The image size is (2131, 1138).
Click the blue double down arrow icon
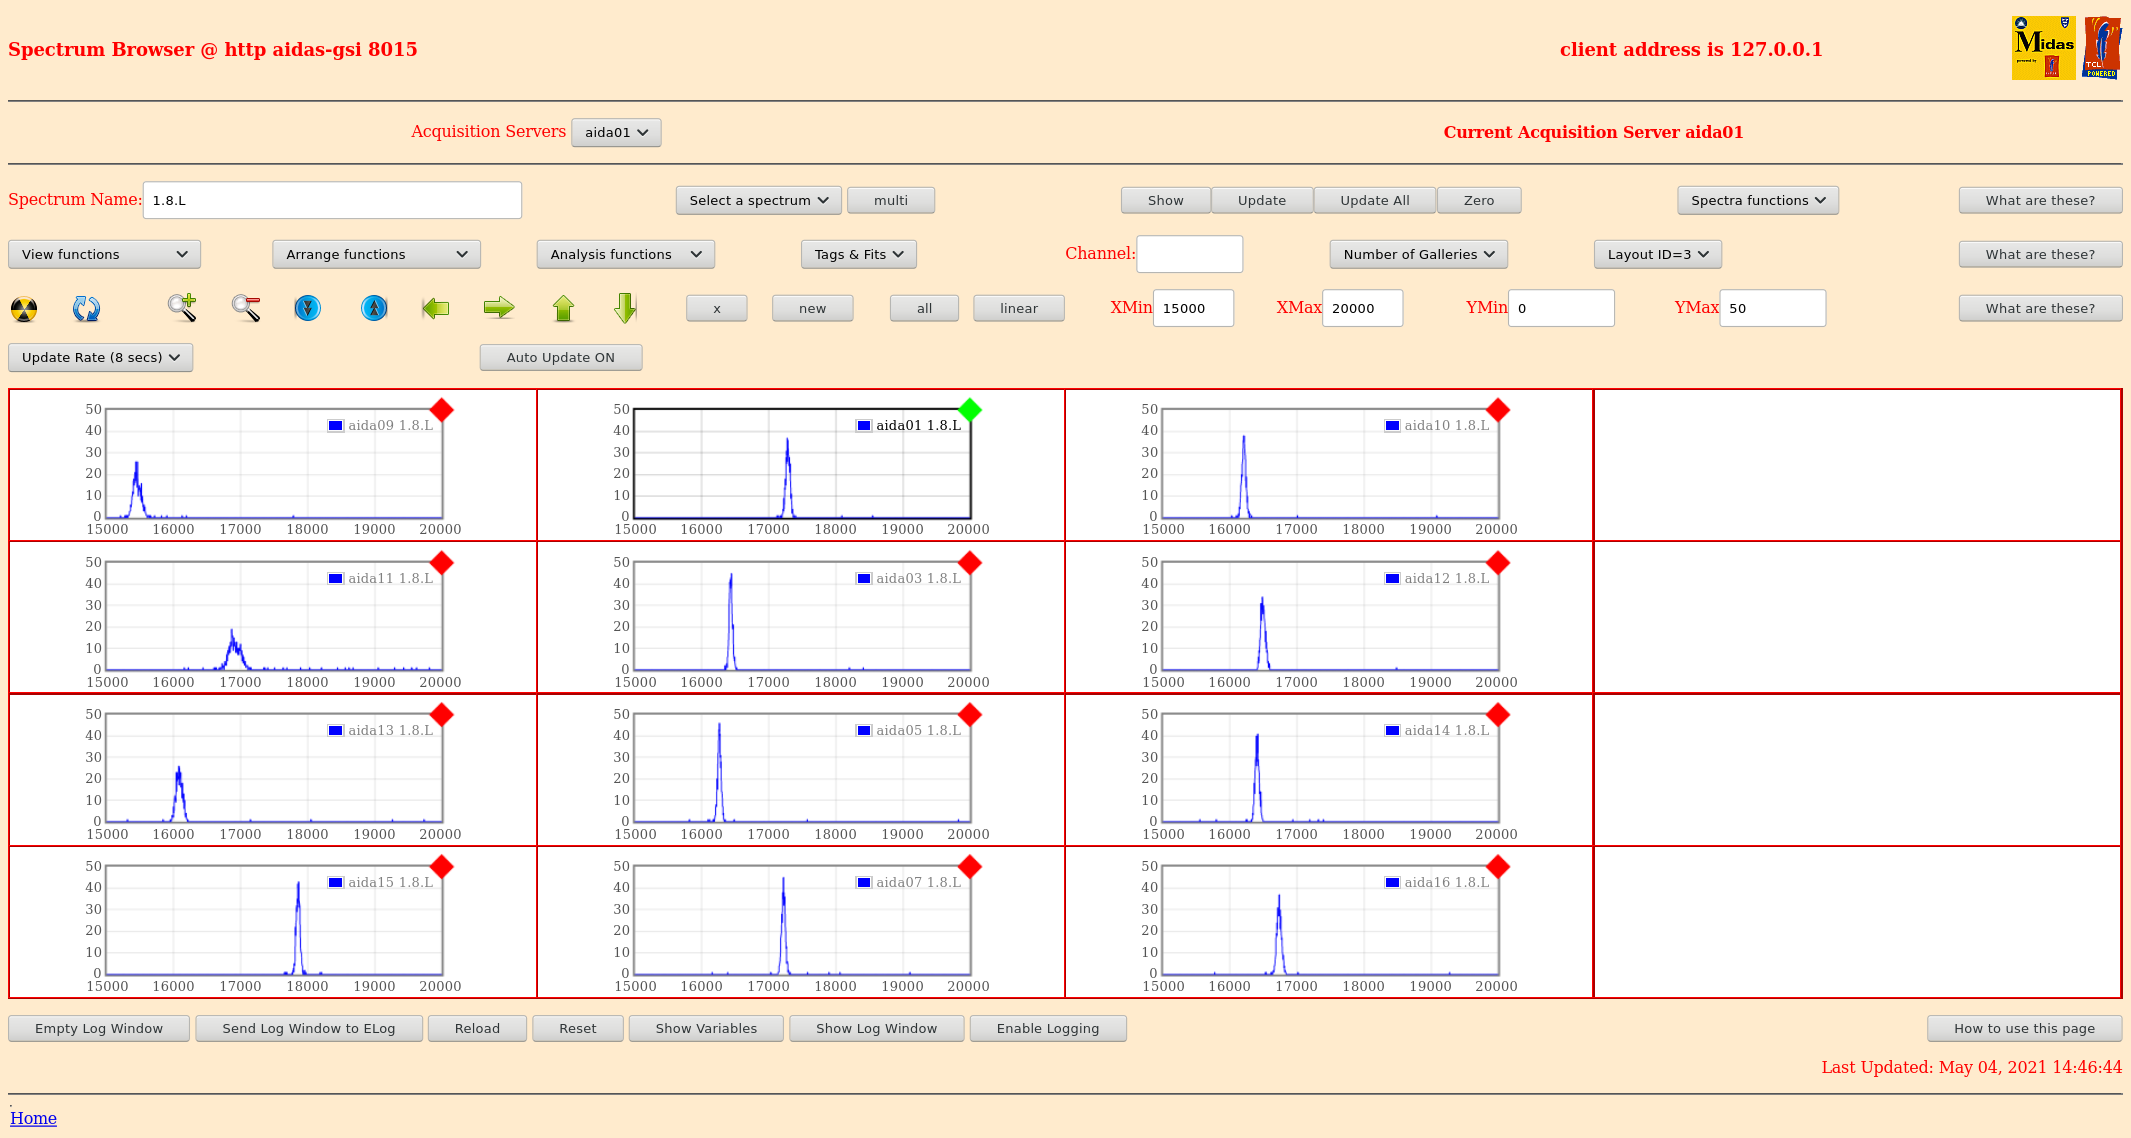[308, 308]
